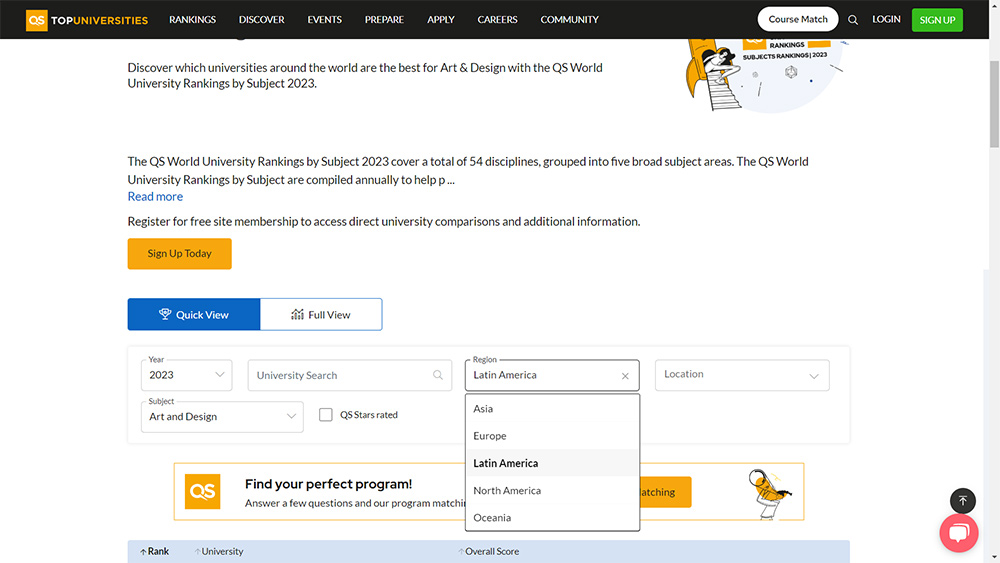
Task: Sort by the Overall Score column
Action: pos(489,552)
